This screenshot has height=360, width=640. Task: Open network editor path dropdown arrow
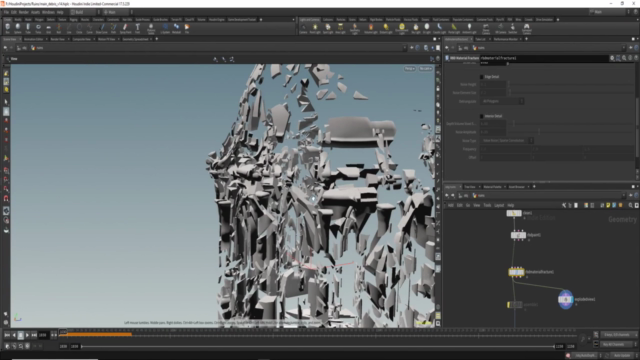click(623, 196)
